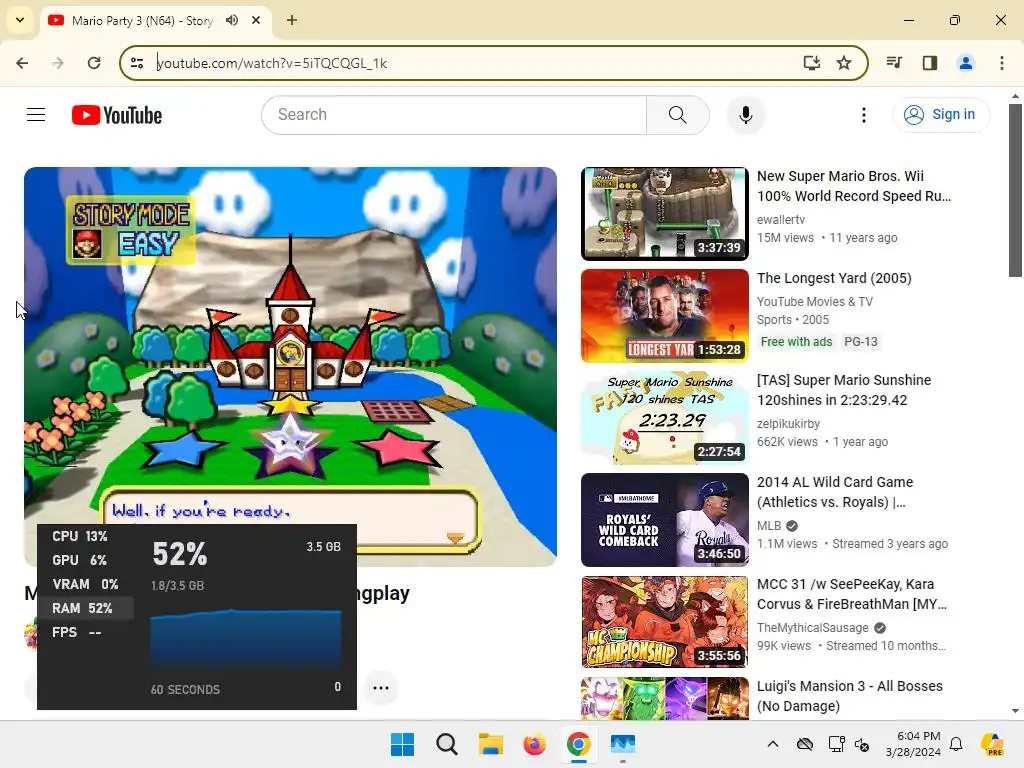Bookmark this tab with the star

click(x=844, y=63)
